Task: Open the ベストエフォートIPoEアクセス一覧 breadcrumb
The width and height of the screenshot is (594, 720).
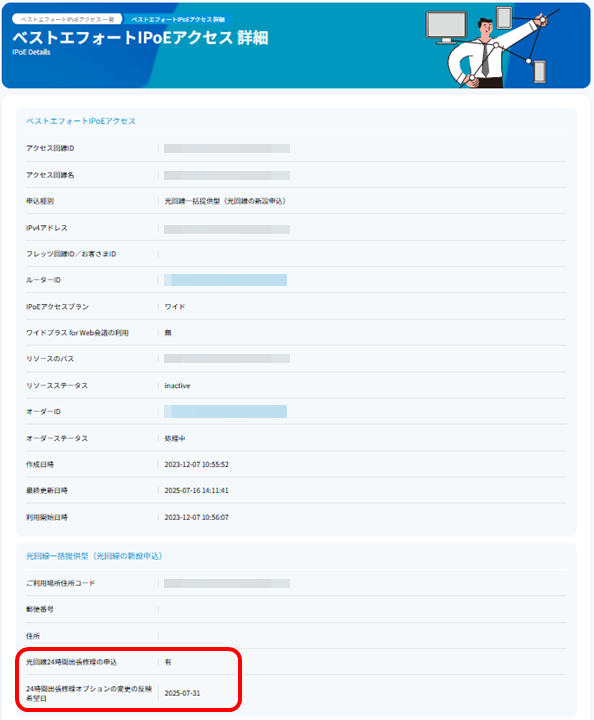Action: pos(67,19)
